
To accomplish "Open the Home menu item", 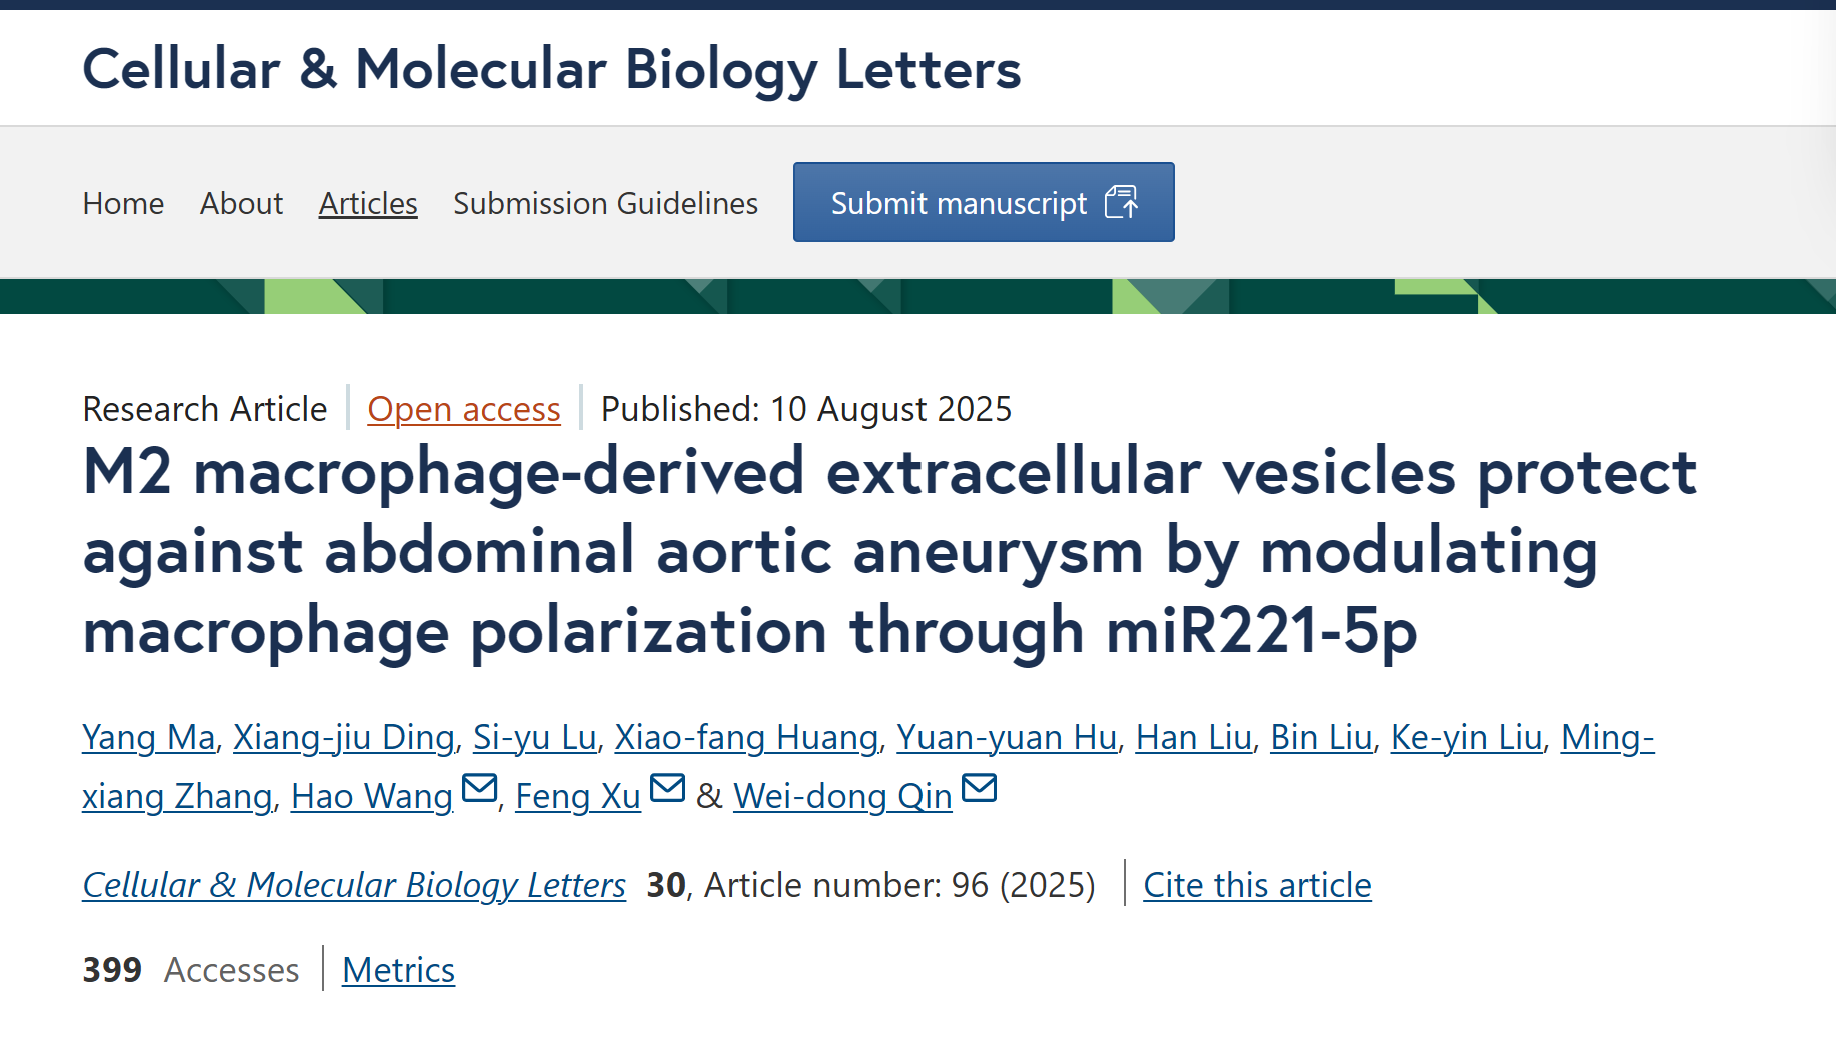I will point(123,203).
